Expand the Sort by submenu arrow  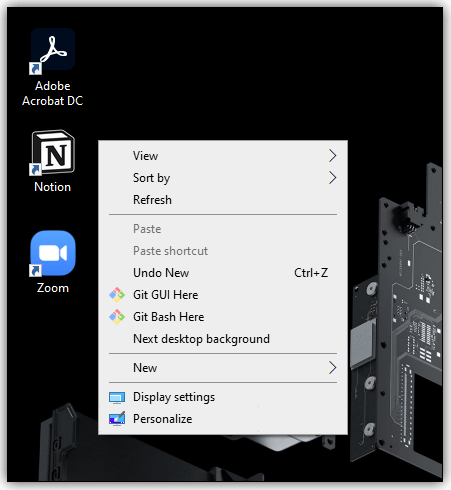[332, 178]
